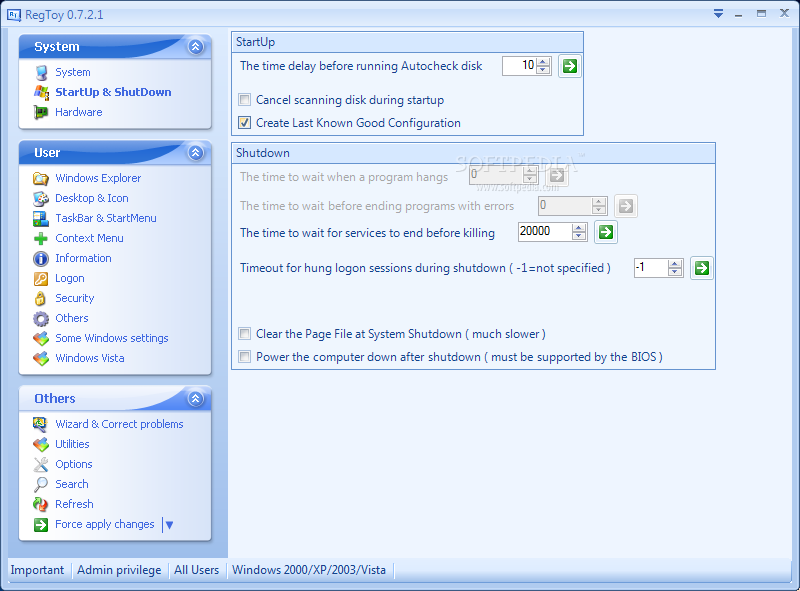Screen dimensions: 800x591
Task: Increase the services kill wait time spinner
Action: pyautogui.click(x=579, y=228)
